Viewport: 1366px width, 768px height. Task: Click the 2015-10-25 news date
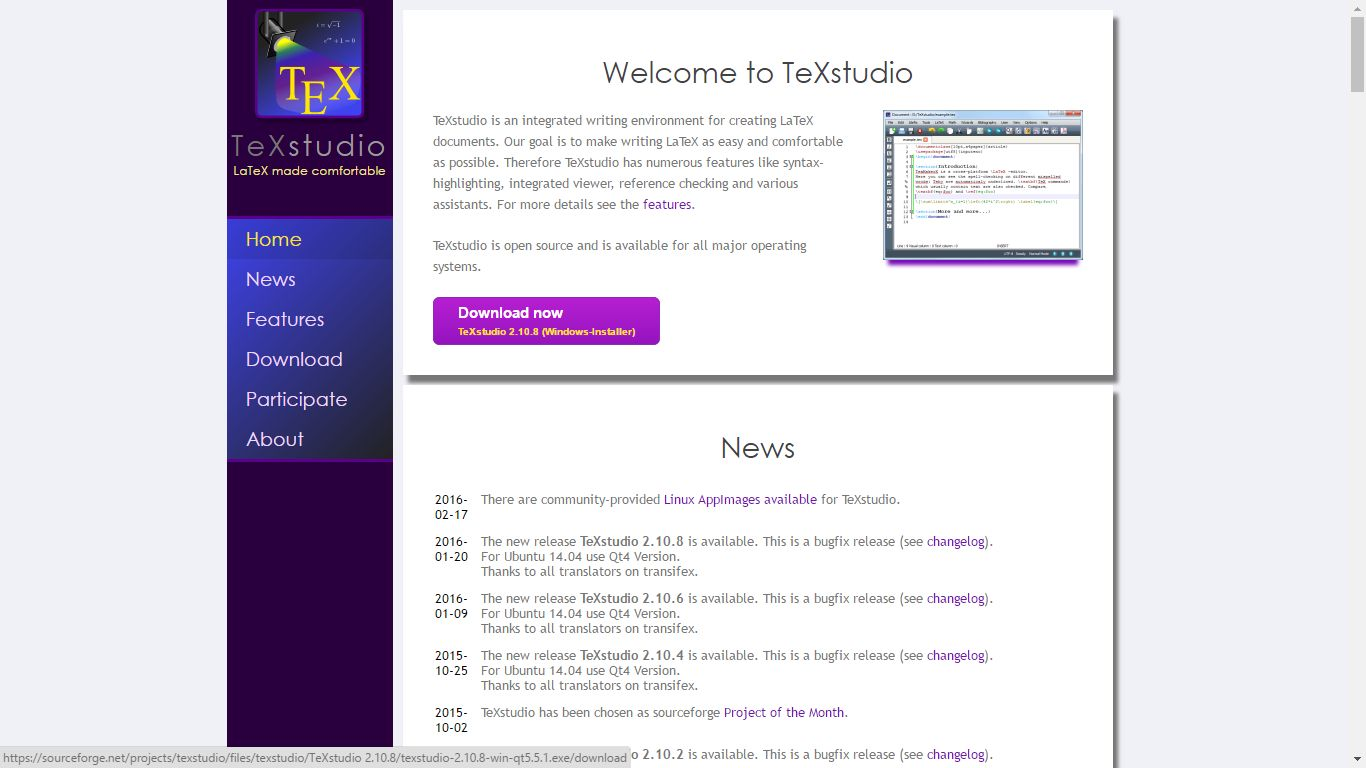(x=451, y=663)
